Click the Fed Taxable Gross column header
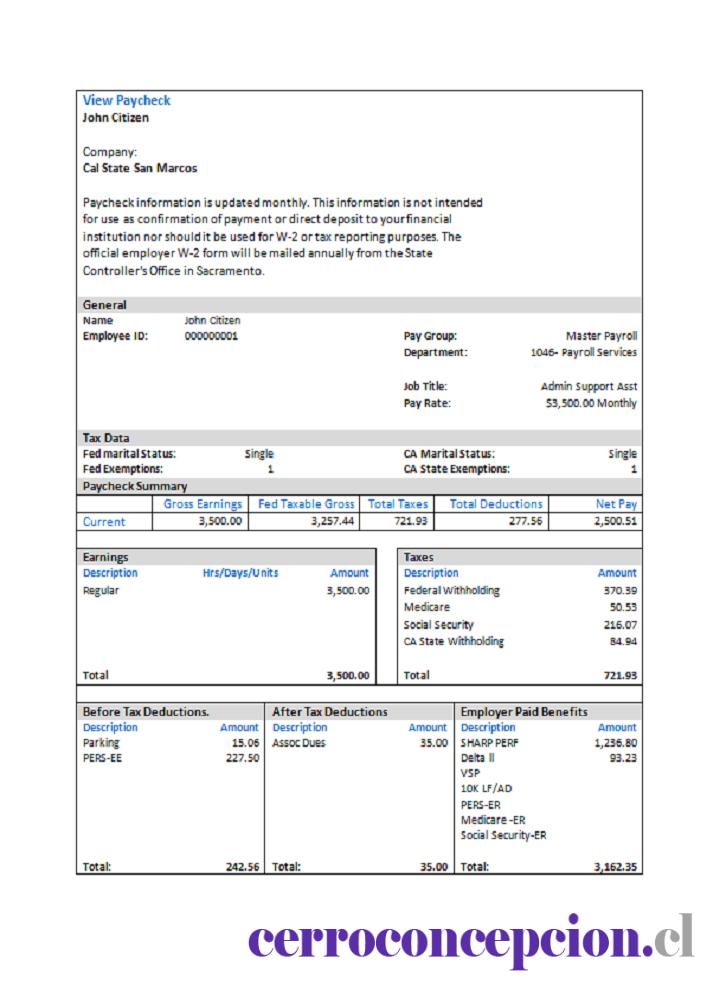720x1000 pixels. (x=305, y=504)
